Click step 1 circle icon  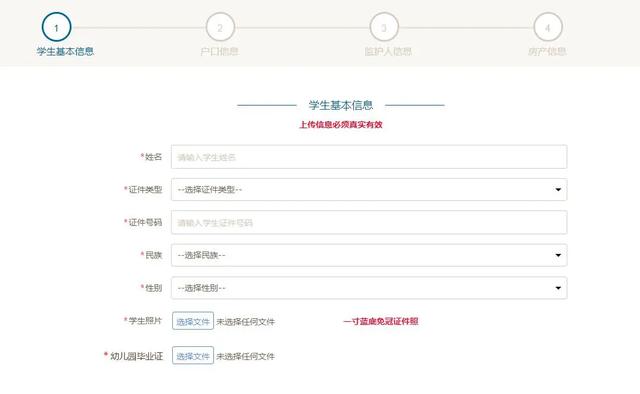point(56,27)
